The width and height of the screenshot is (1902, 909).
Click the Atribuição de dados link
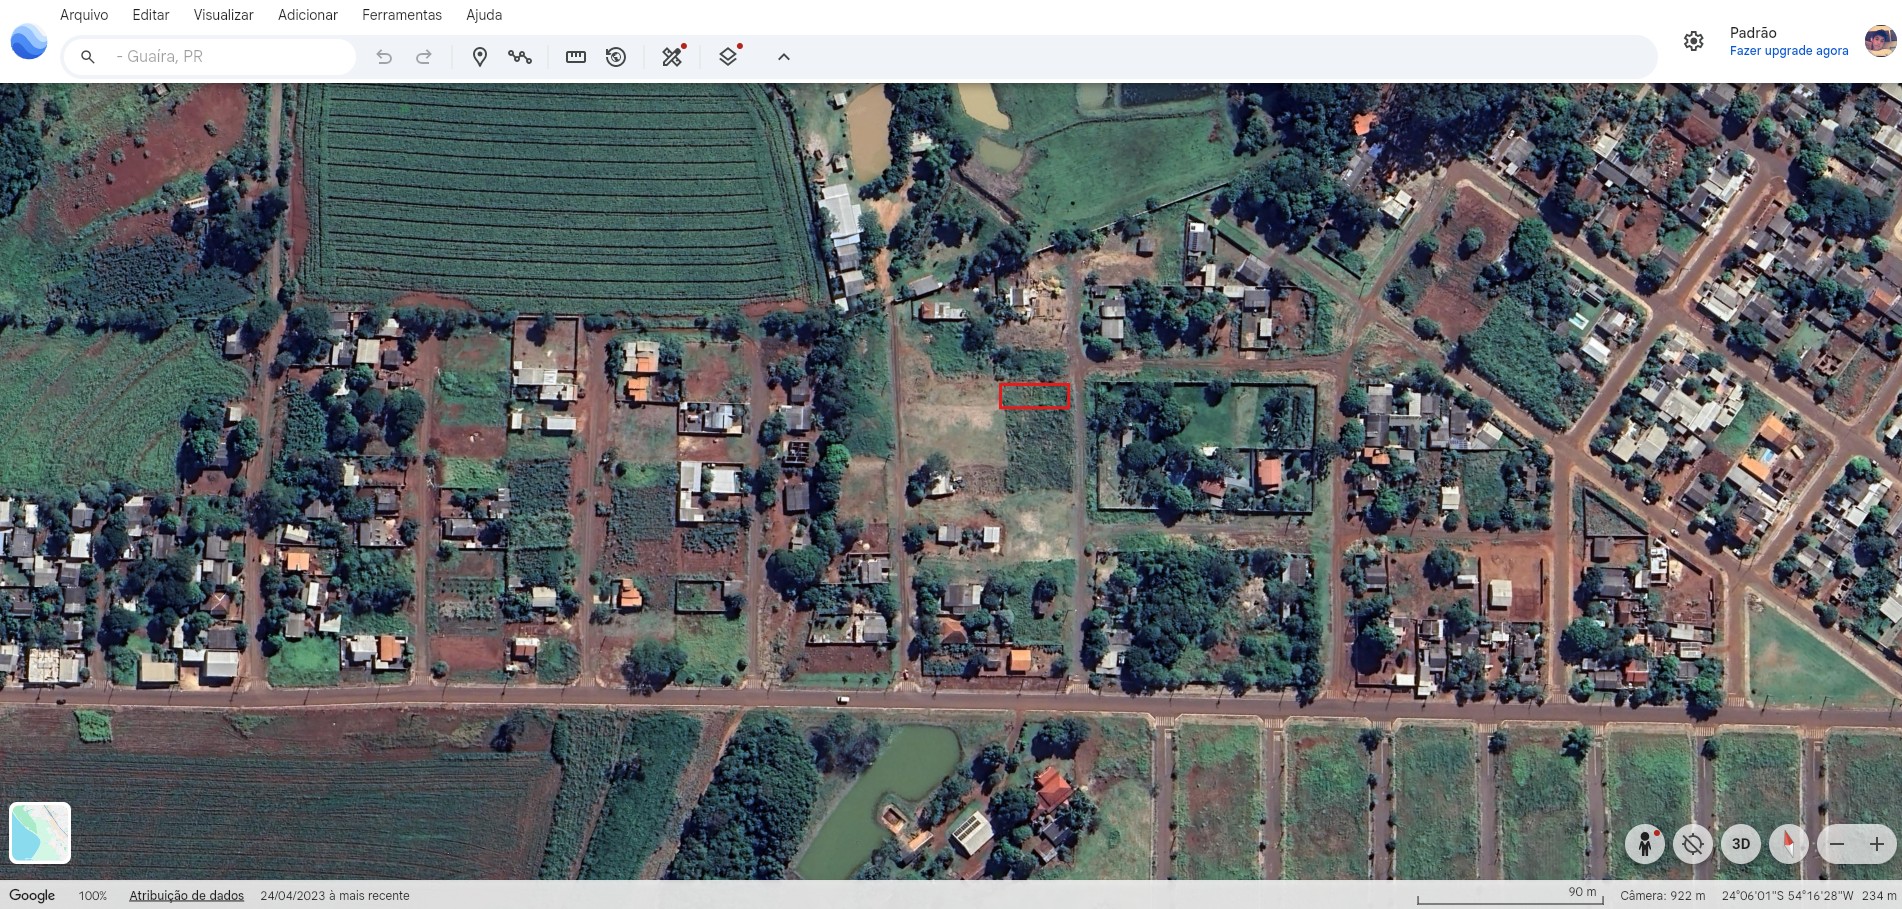tap(187, 896)
